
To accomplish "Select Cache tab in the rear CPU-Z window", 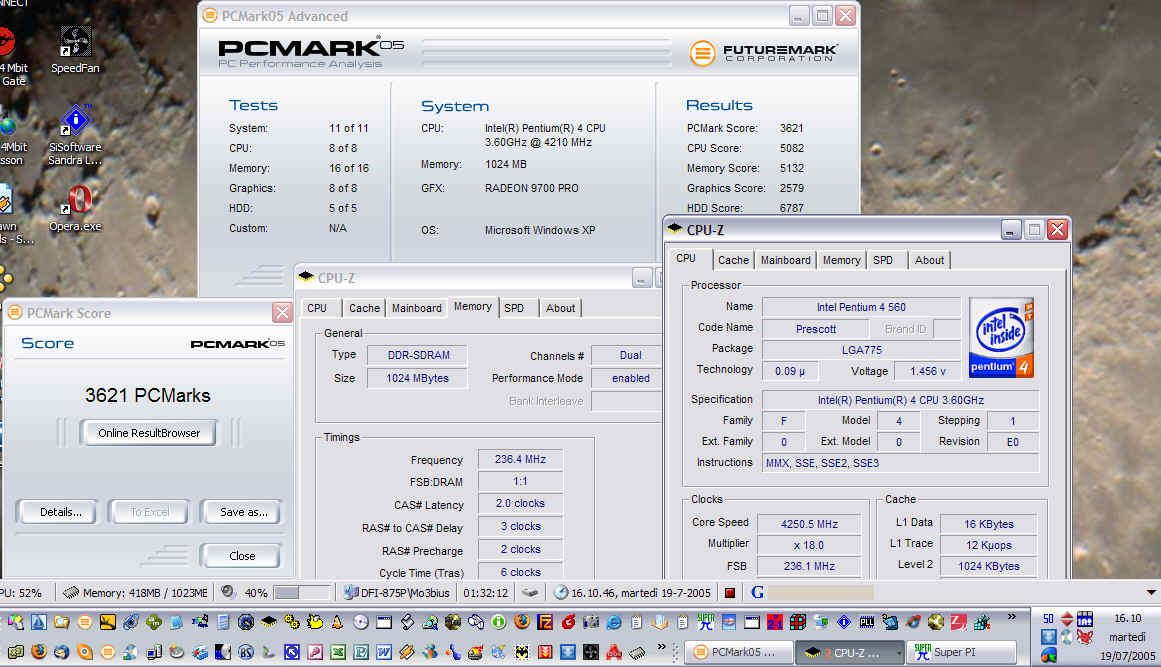I will pos(364,308).
